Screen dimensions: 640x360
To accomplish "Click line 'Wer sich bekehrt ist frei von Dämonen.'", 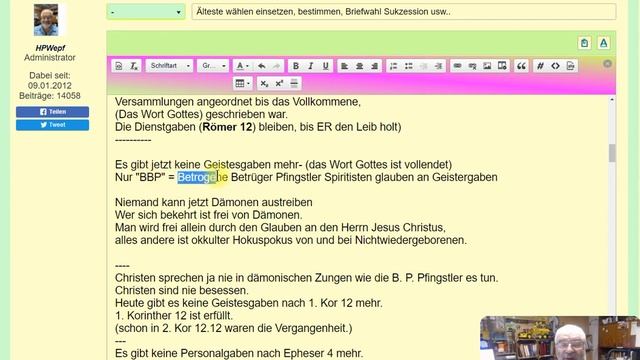I will pyautogui.click(x=209, y=215).
